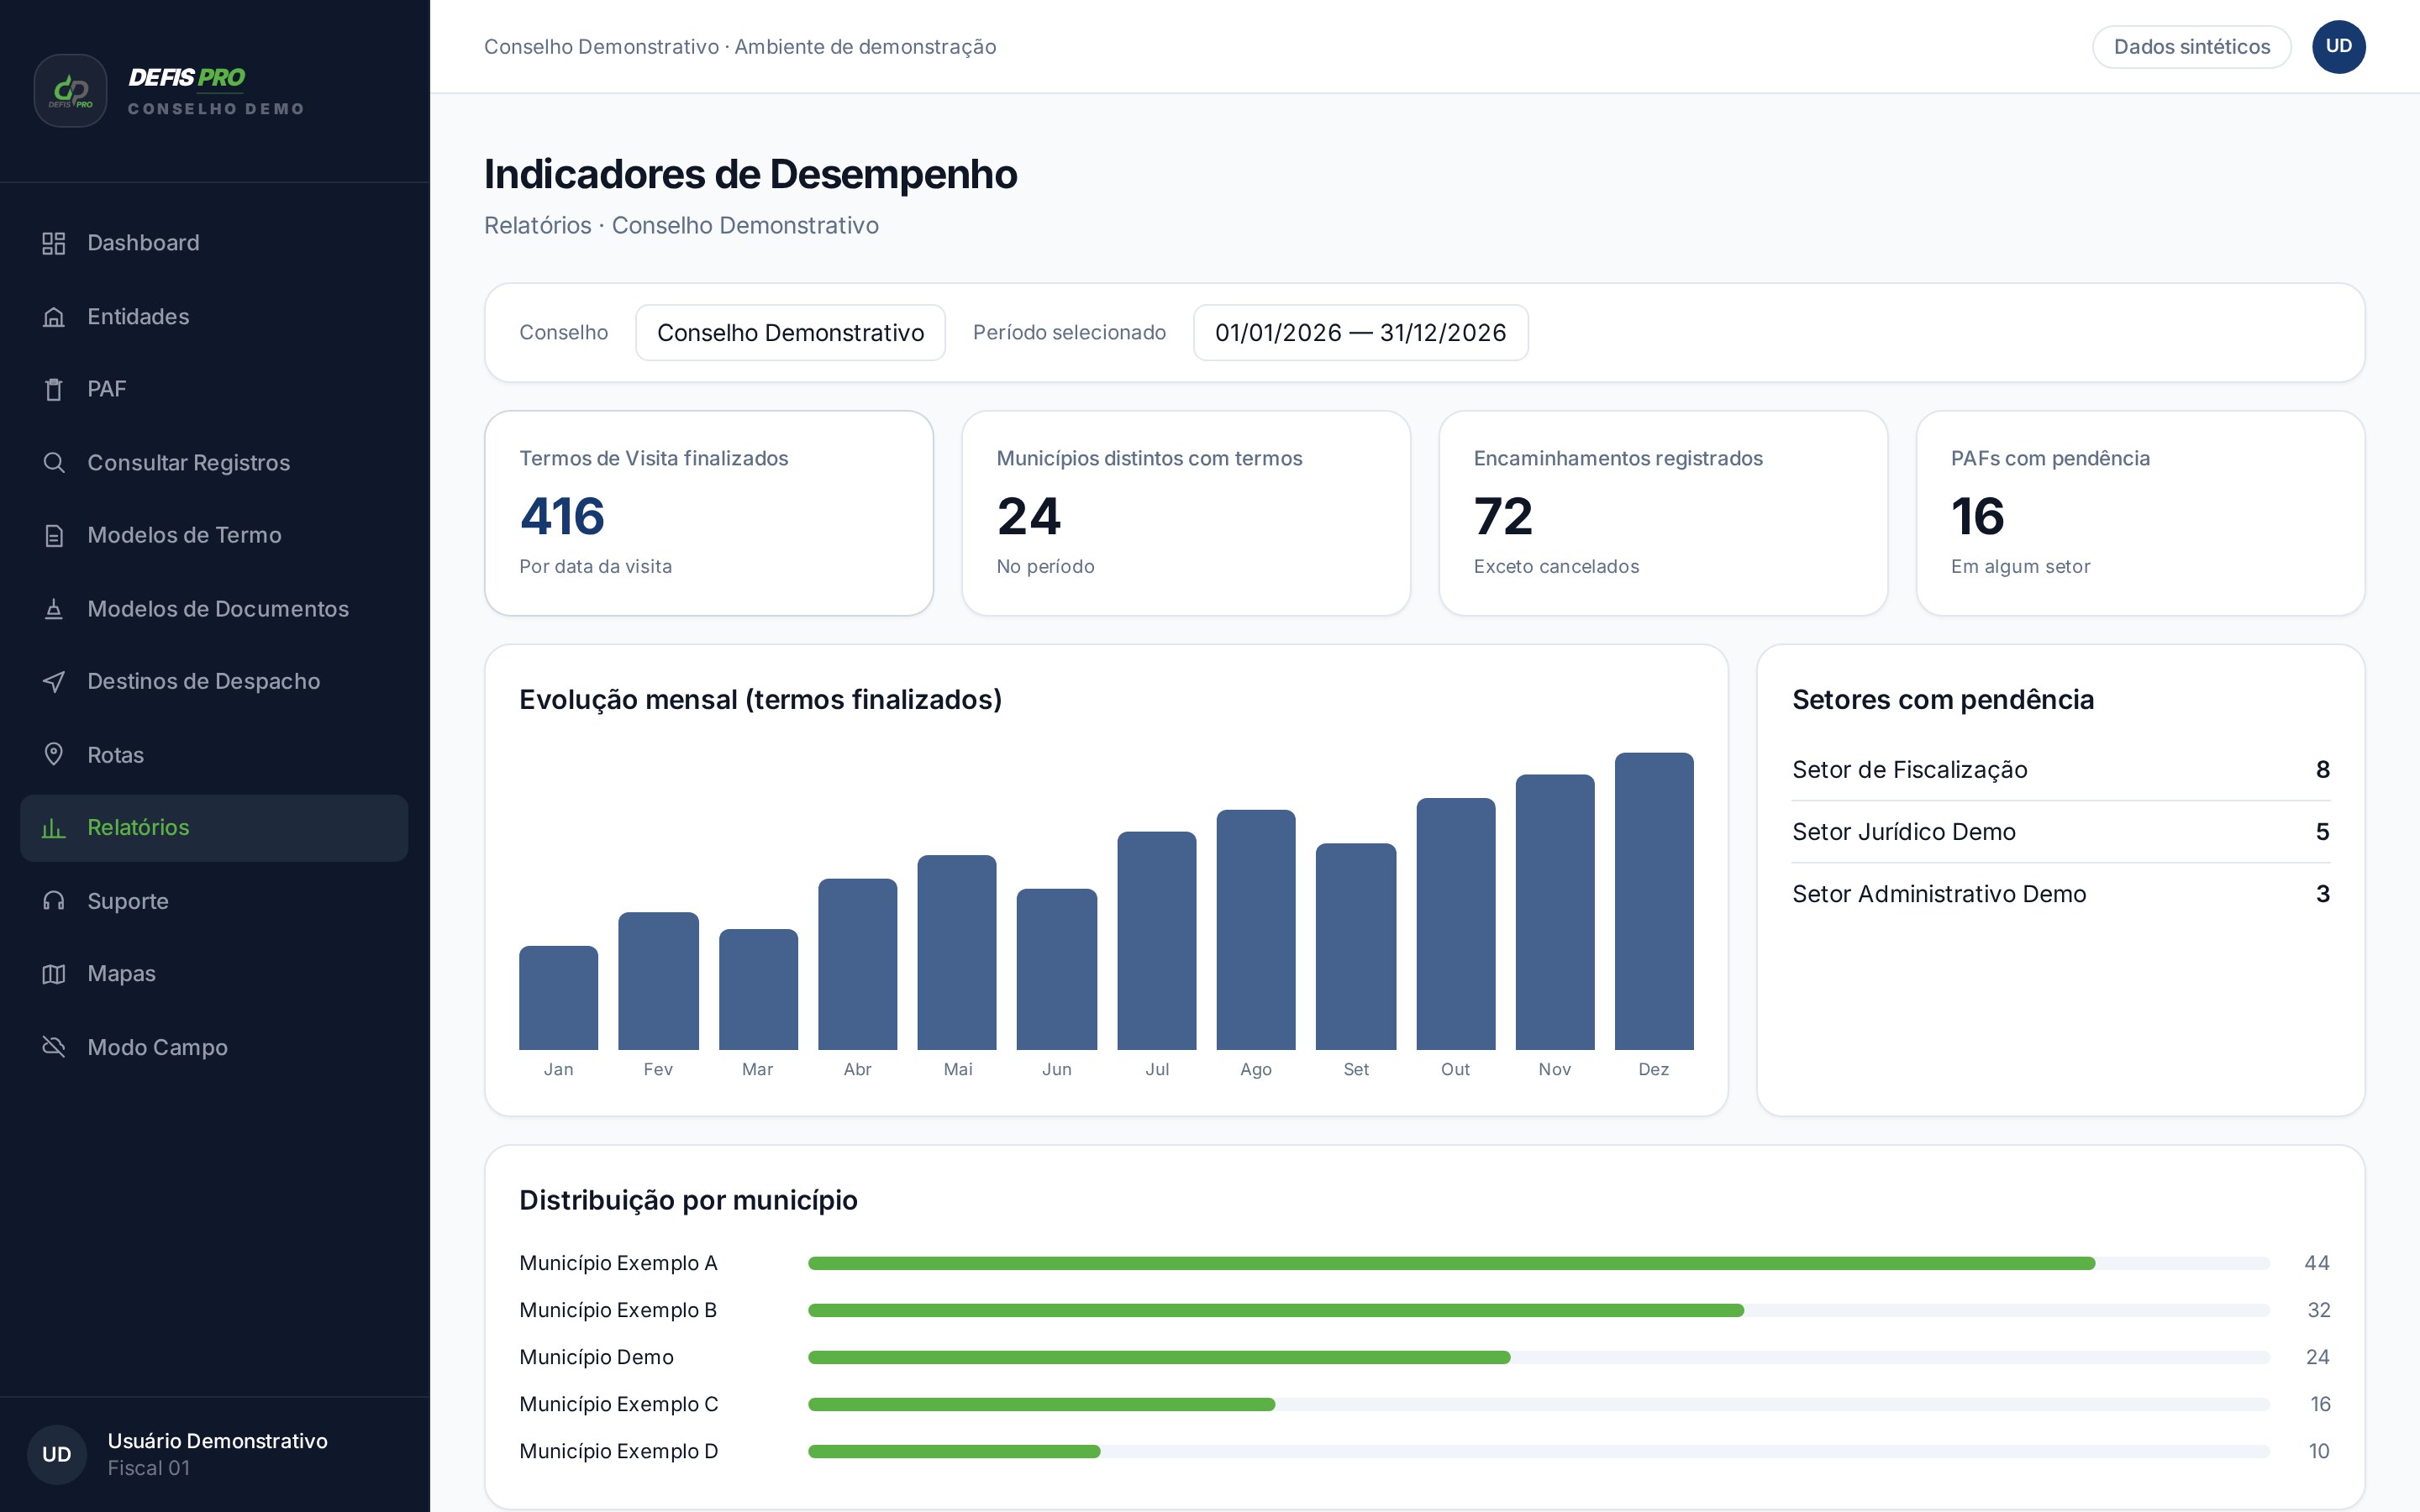Image resolution: width=2420 pixels, height=1512 pixels.
Task: Select the Relatórios menu item
Action: [214, 828]
